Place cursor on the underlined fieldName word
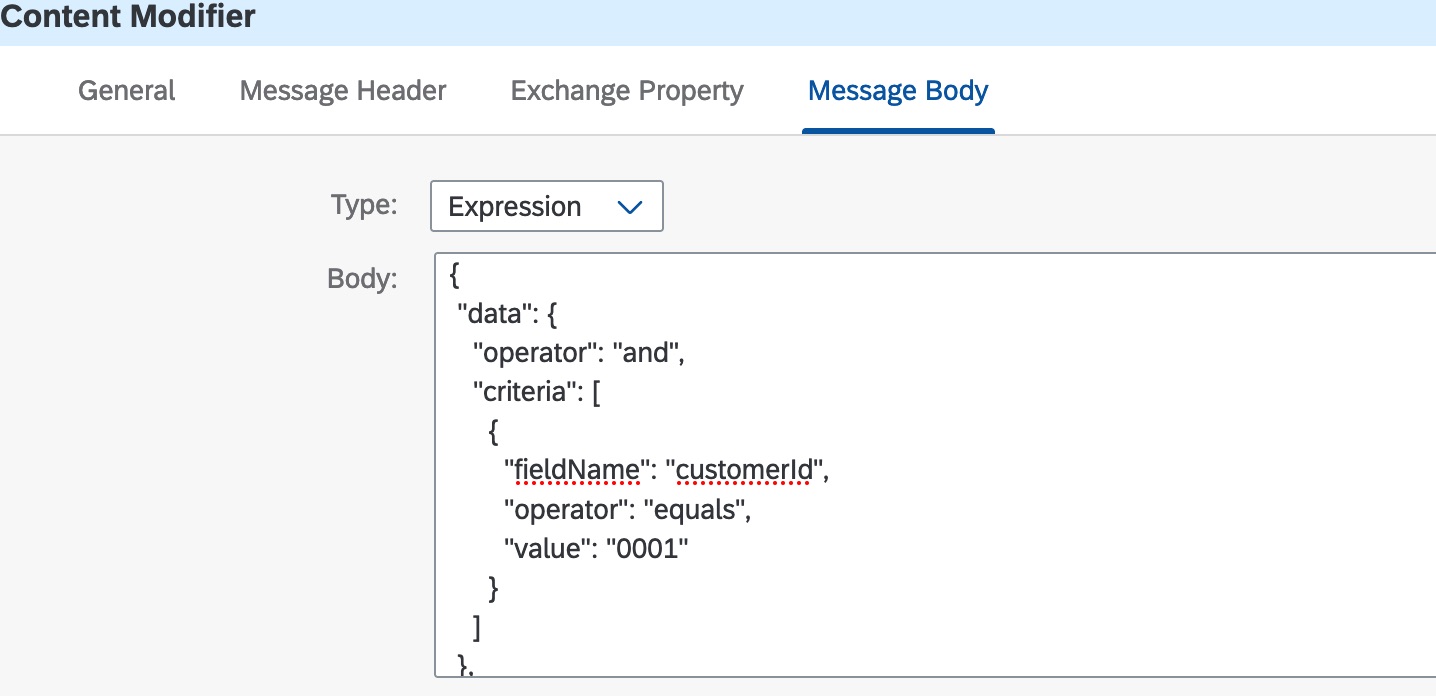 [574, 470]
